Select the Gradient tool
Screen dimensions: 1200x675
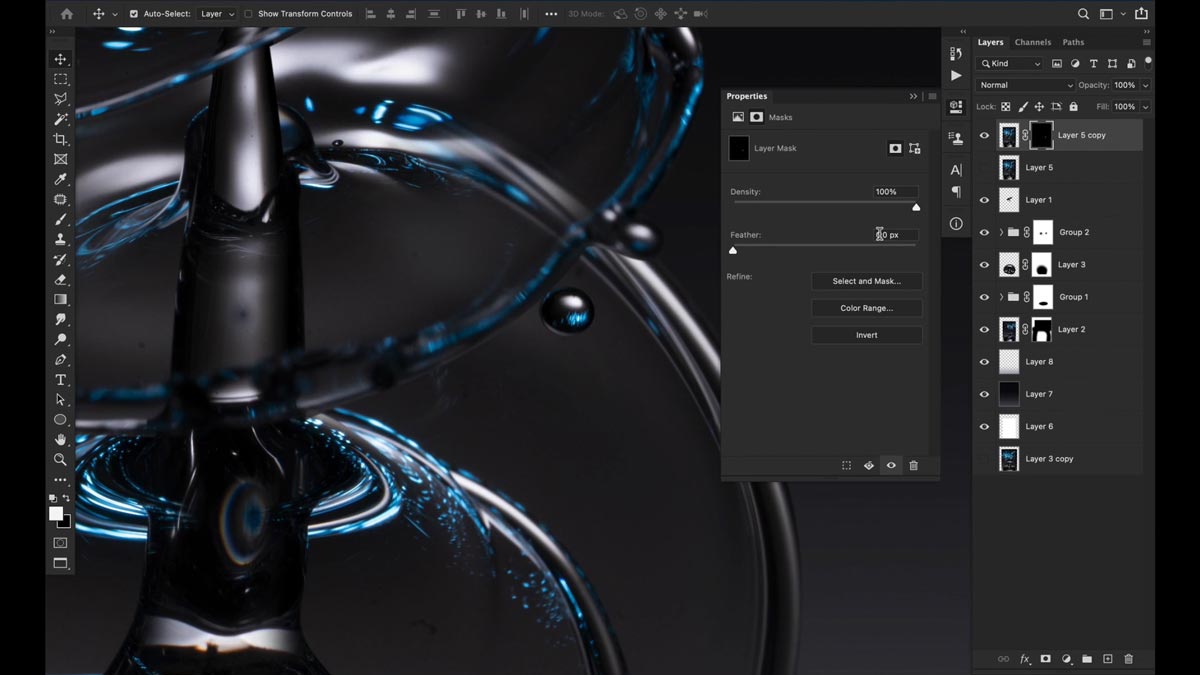tap(61, 299)
